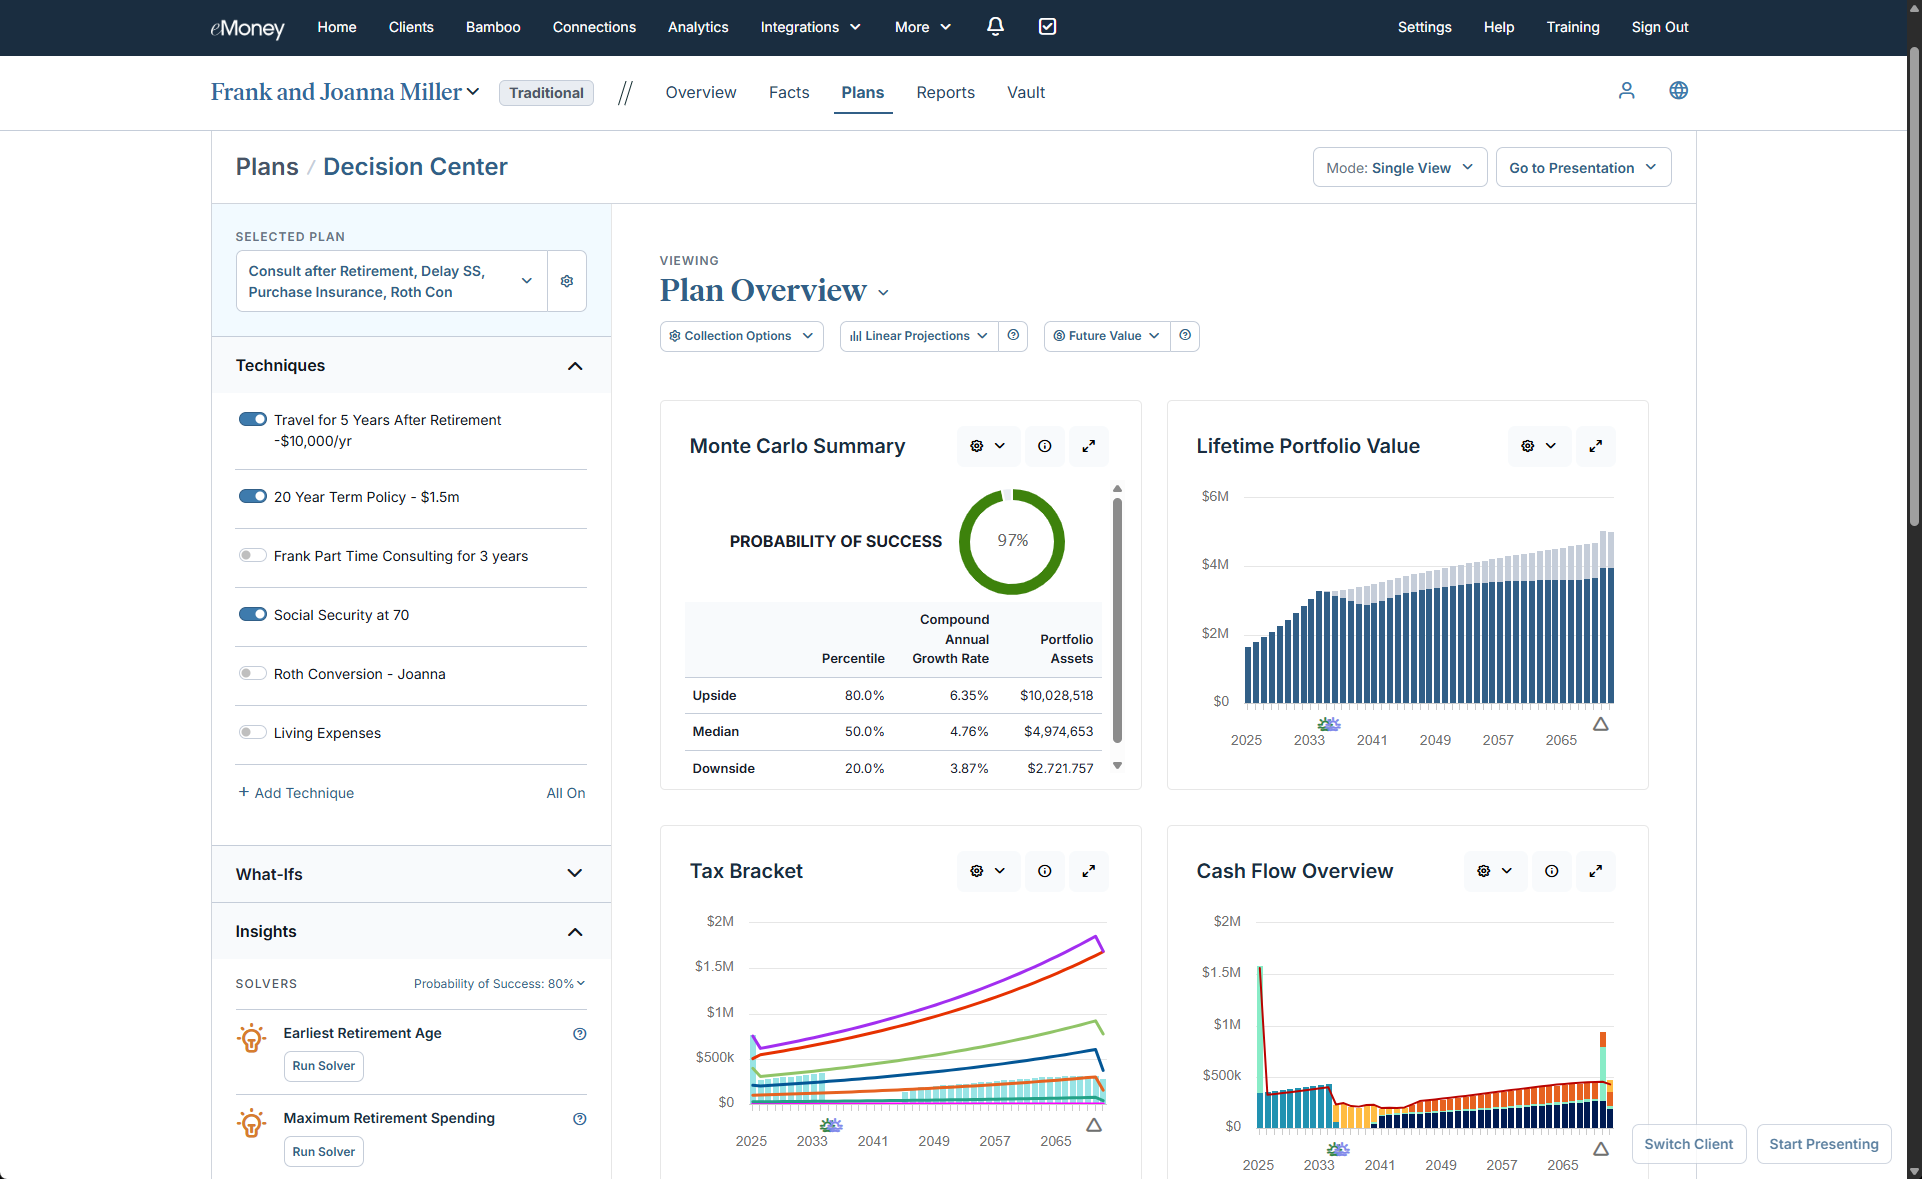Open the settings gear on Lifetime Portfolio Value
The height and width of the screenshot is (1179, 1922).
(1532, 446)
